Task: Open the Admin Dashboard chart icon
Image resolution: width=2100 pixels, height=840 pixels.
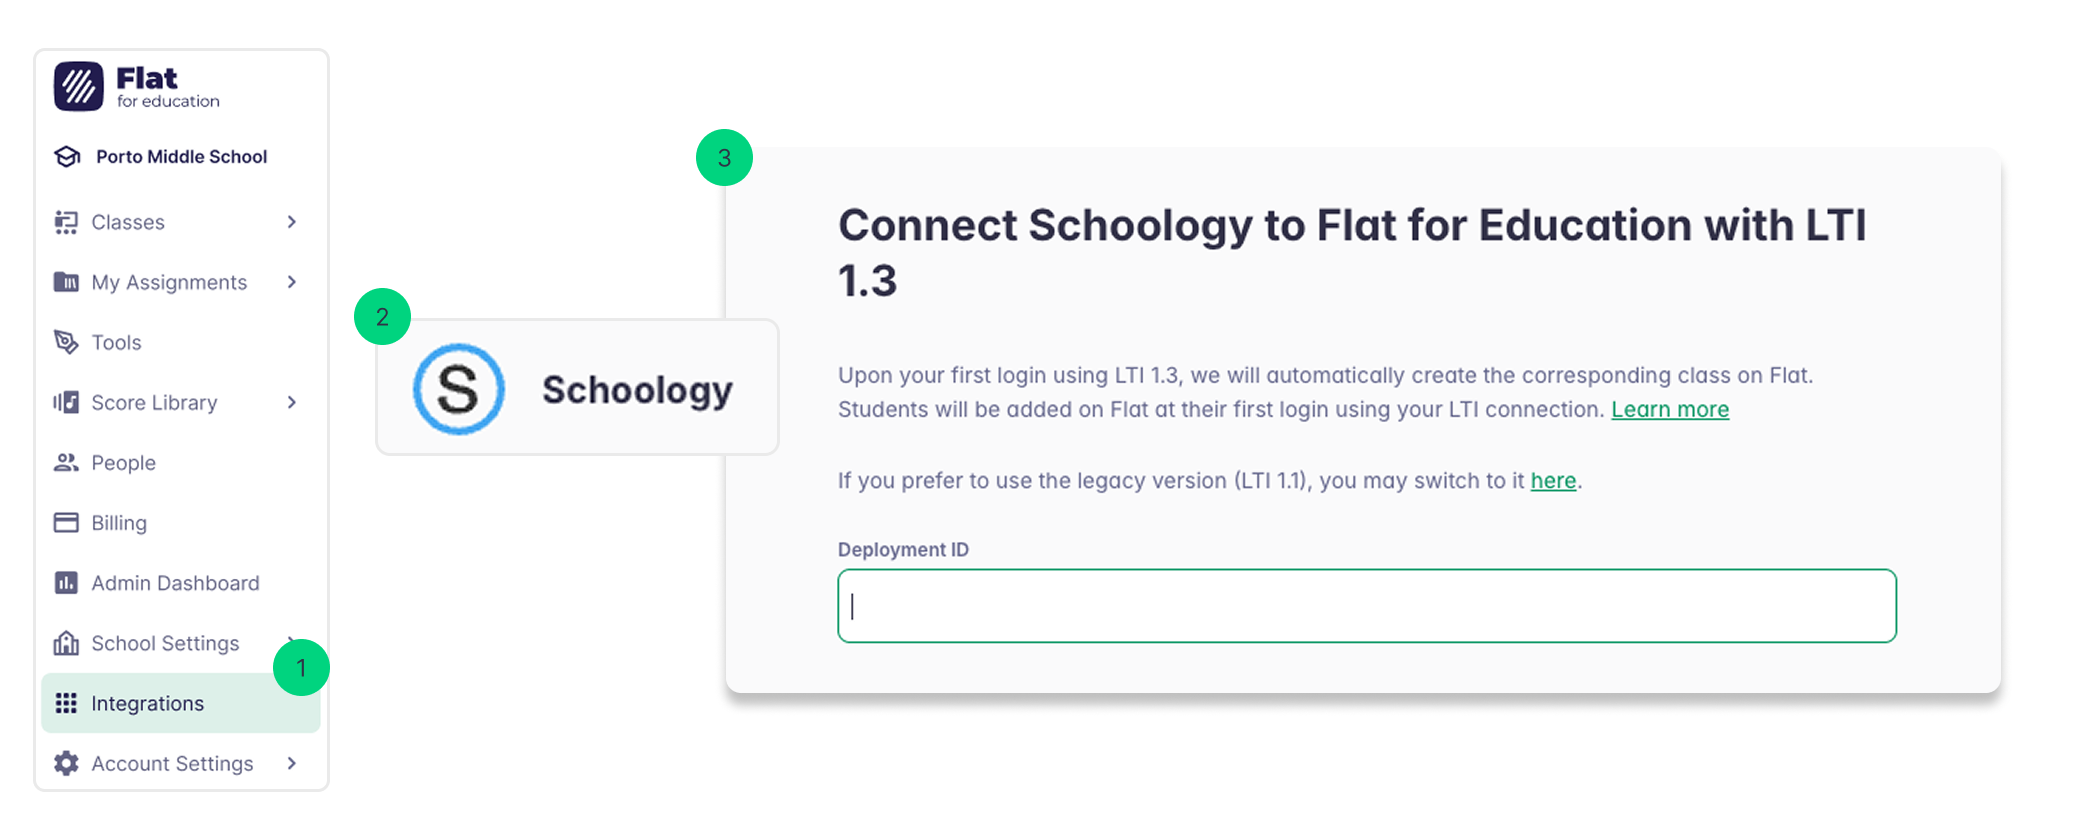Action: click(66, 583)
